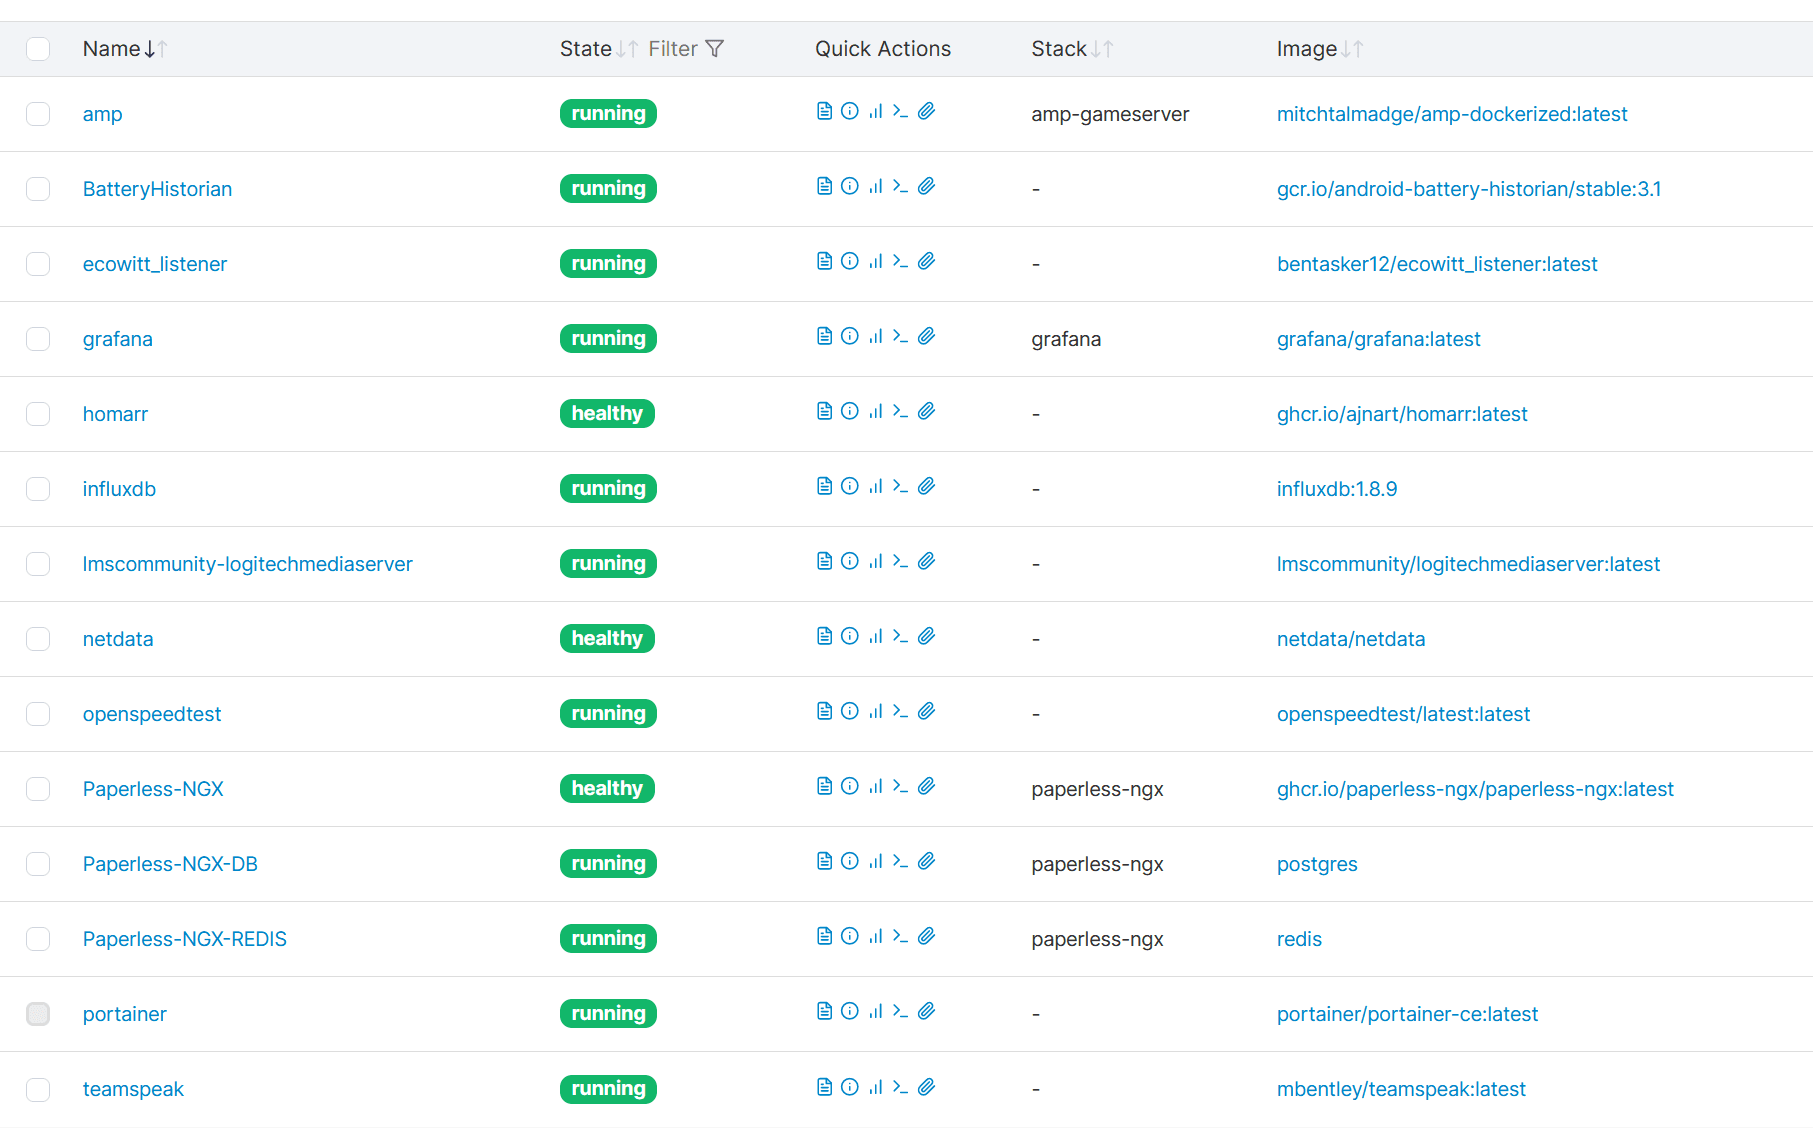Open stats icon for grafana container
This screenshot has width=1813, height=1142.
(x=875, y=336)
